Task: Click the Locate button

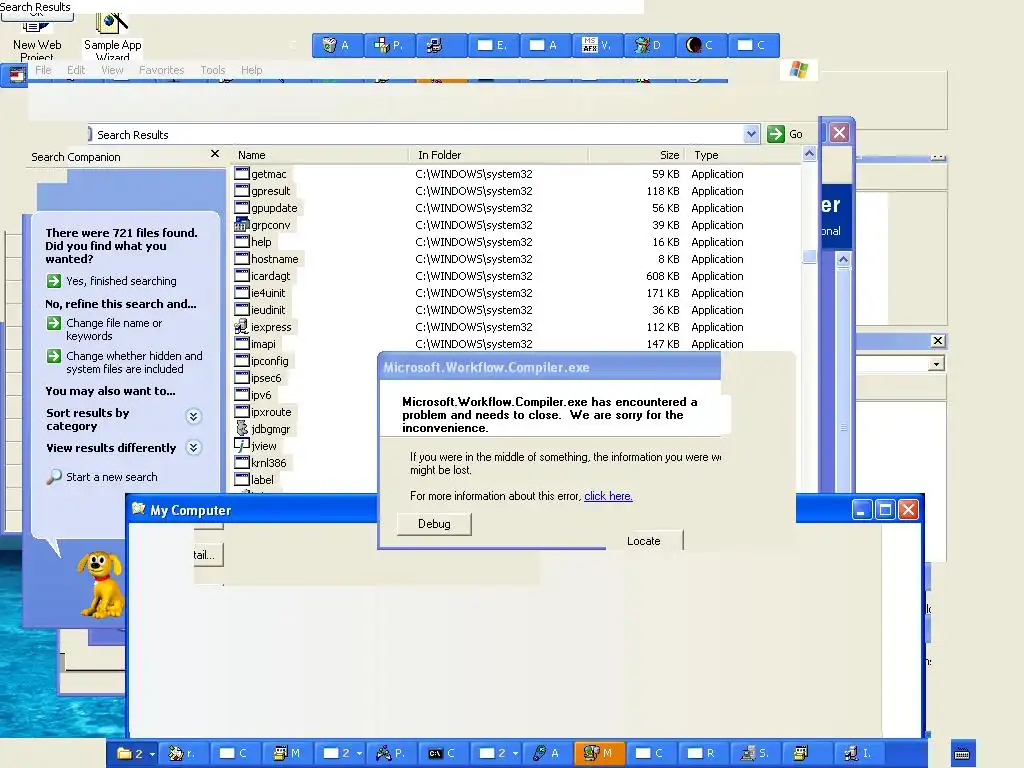Action: tap(644, 541)
